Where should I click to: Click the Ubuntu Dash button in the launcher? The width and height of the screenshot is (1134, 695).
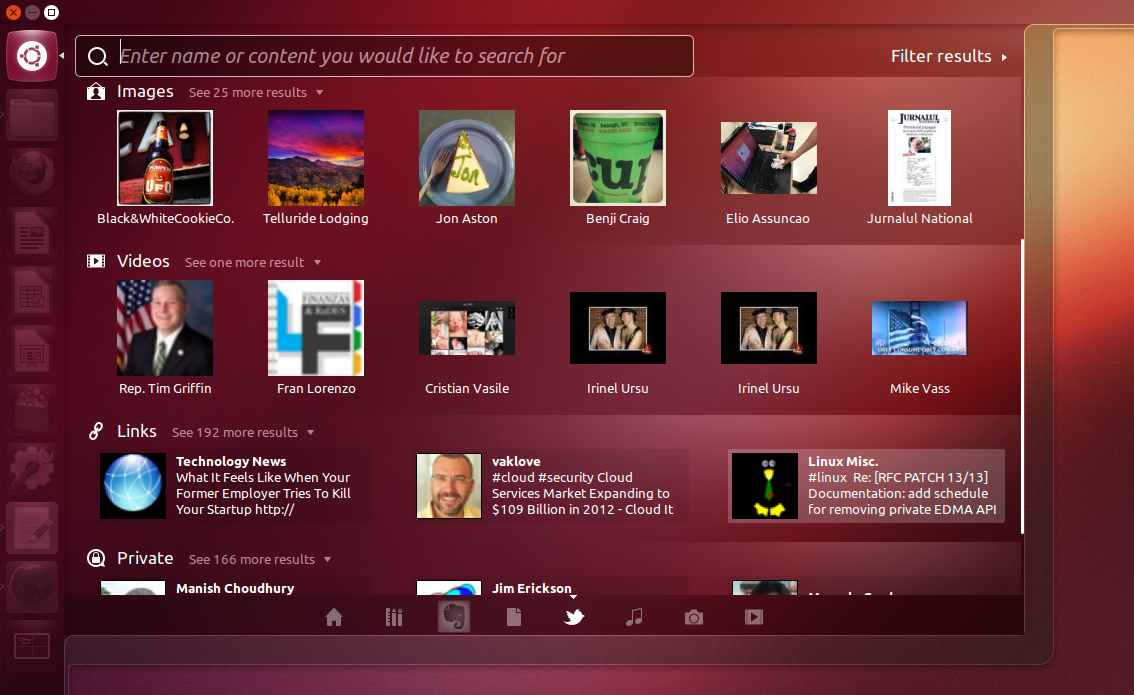[32, 56]
